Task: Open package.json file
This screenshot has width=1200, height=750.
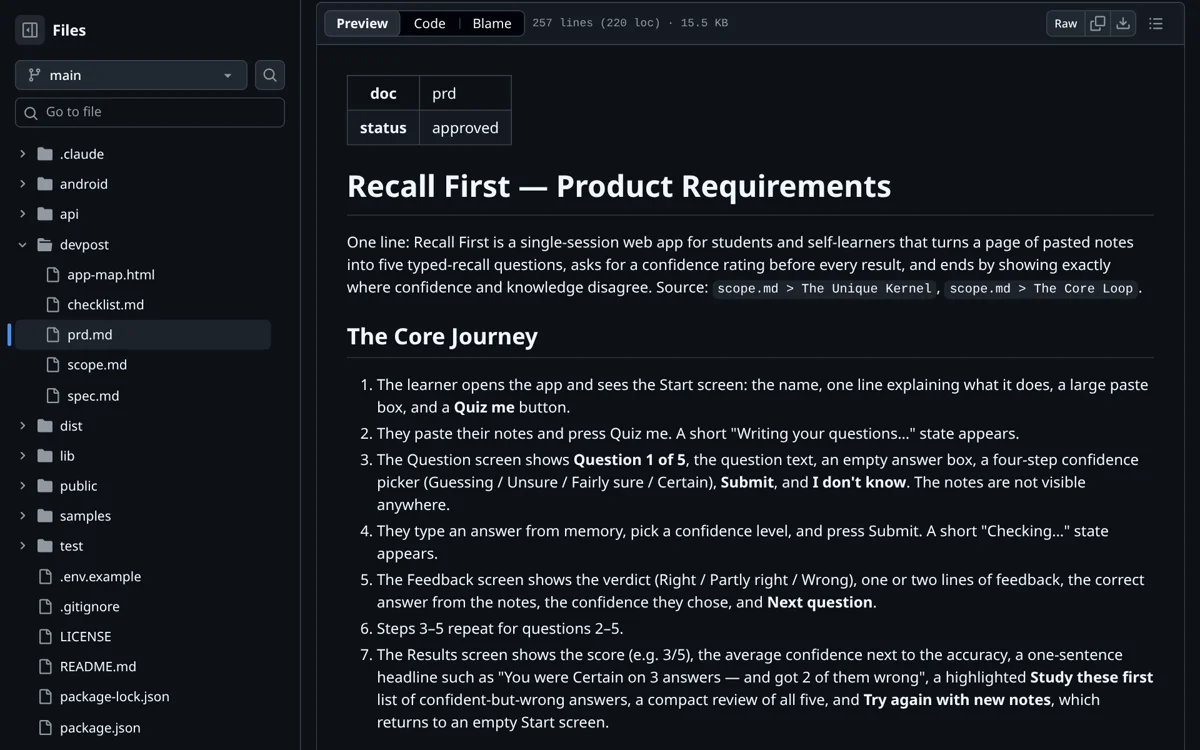Action: point(100,727)
